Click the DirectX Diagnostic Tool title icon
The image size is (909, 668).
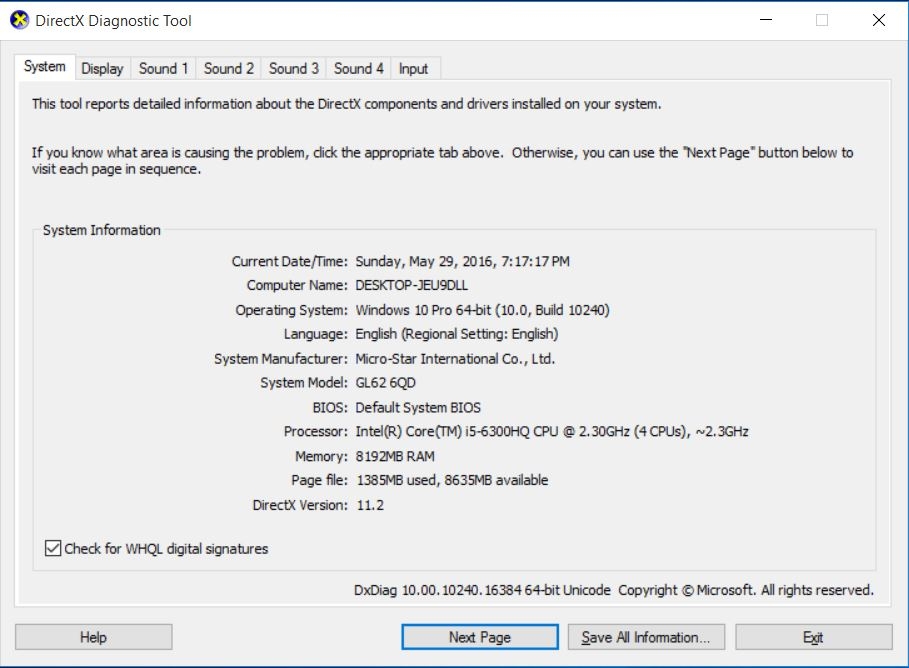coord(19,20)
